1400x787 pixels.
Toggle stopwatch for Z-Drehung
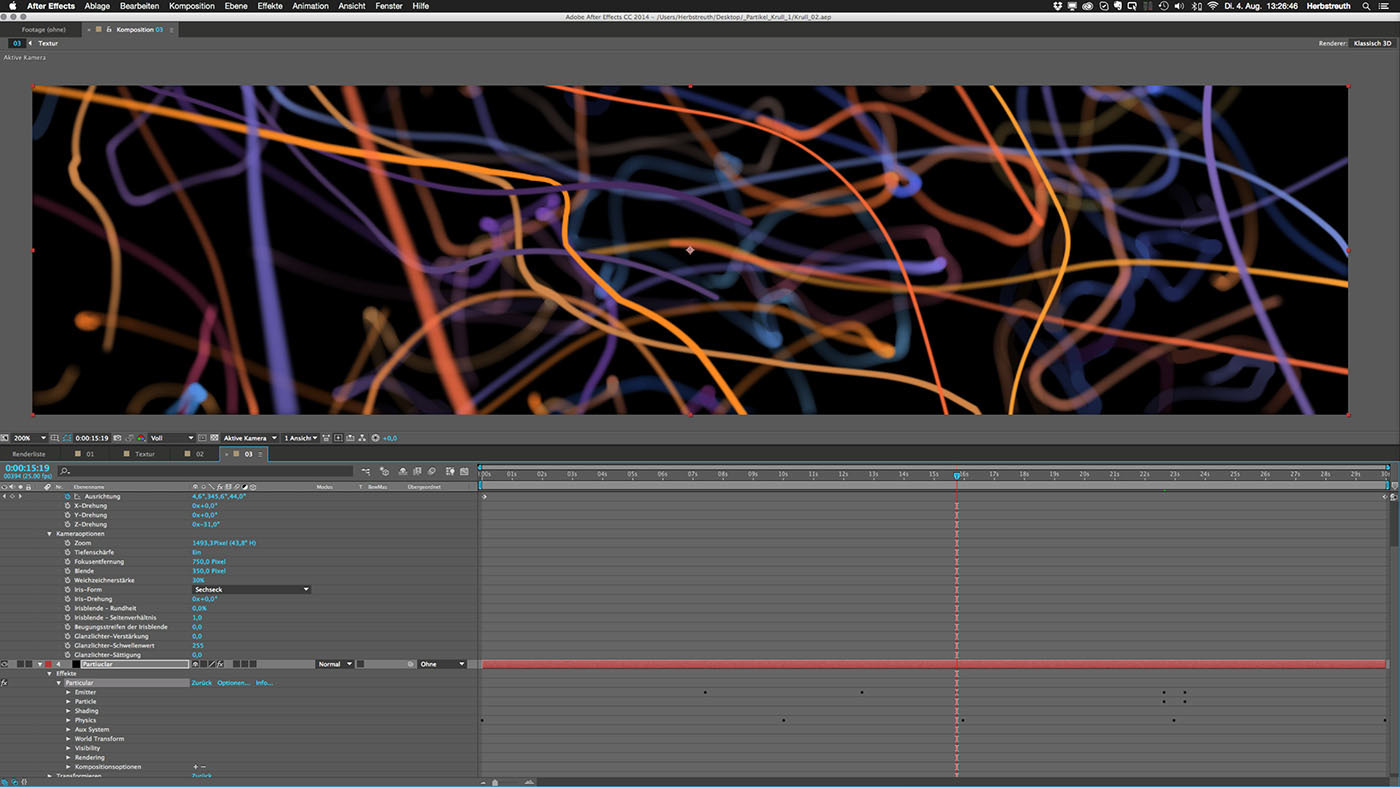tap(68, 524)
